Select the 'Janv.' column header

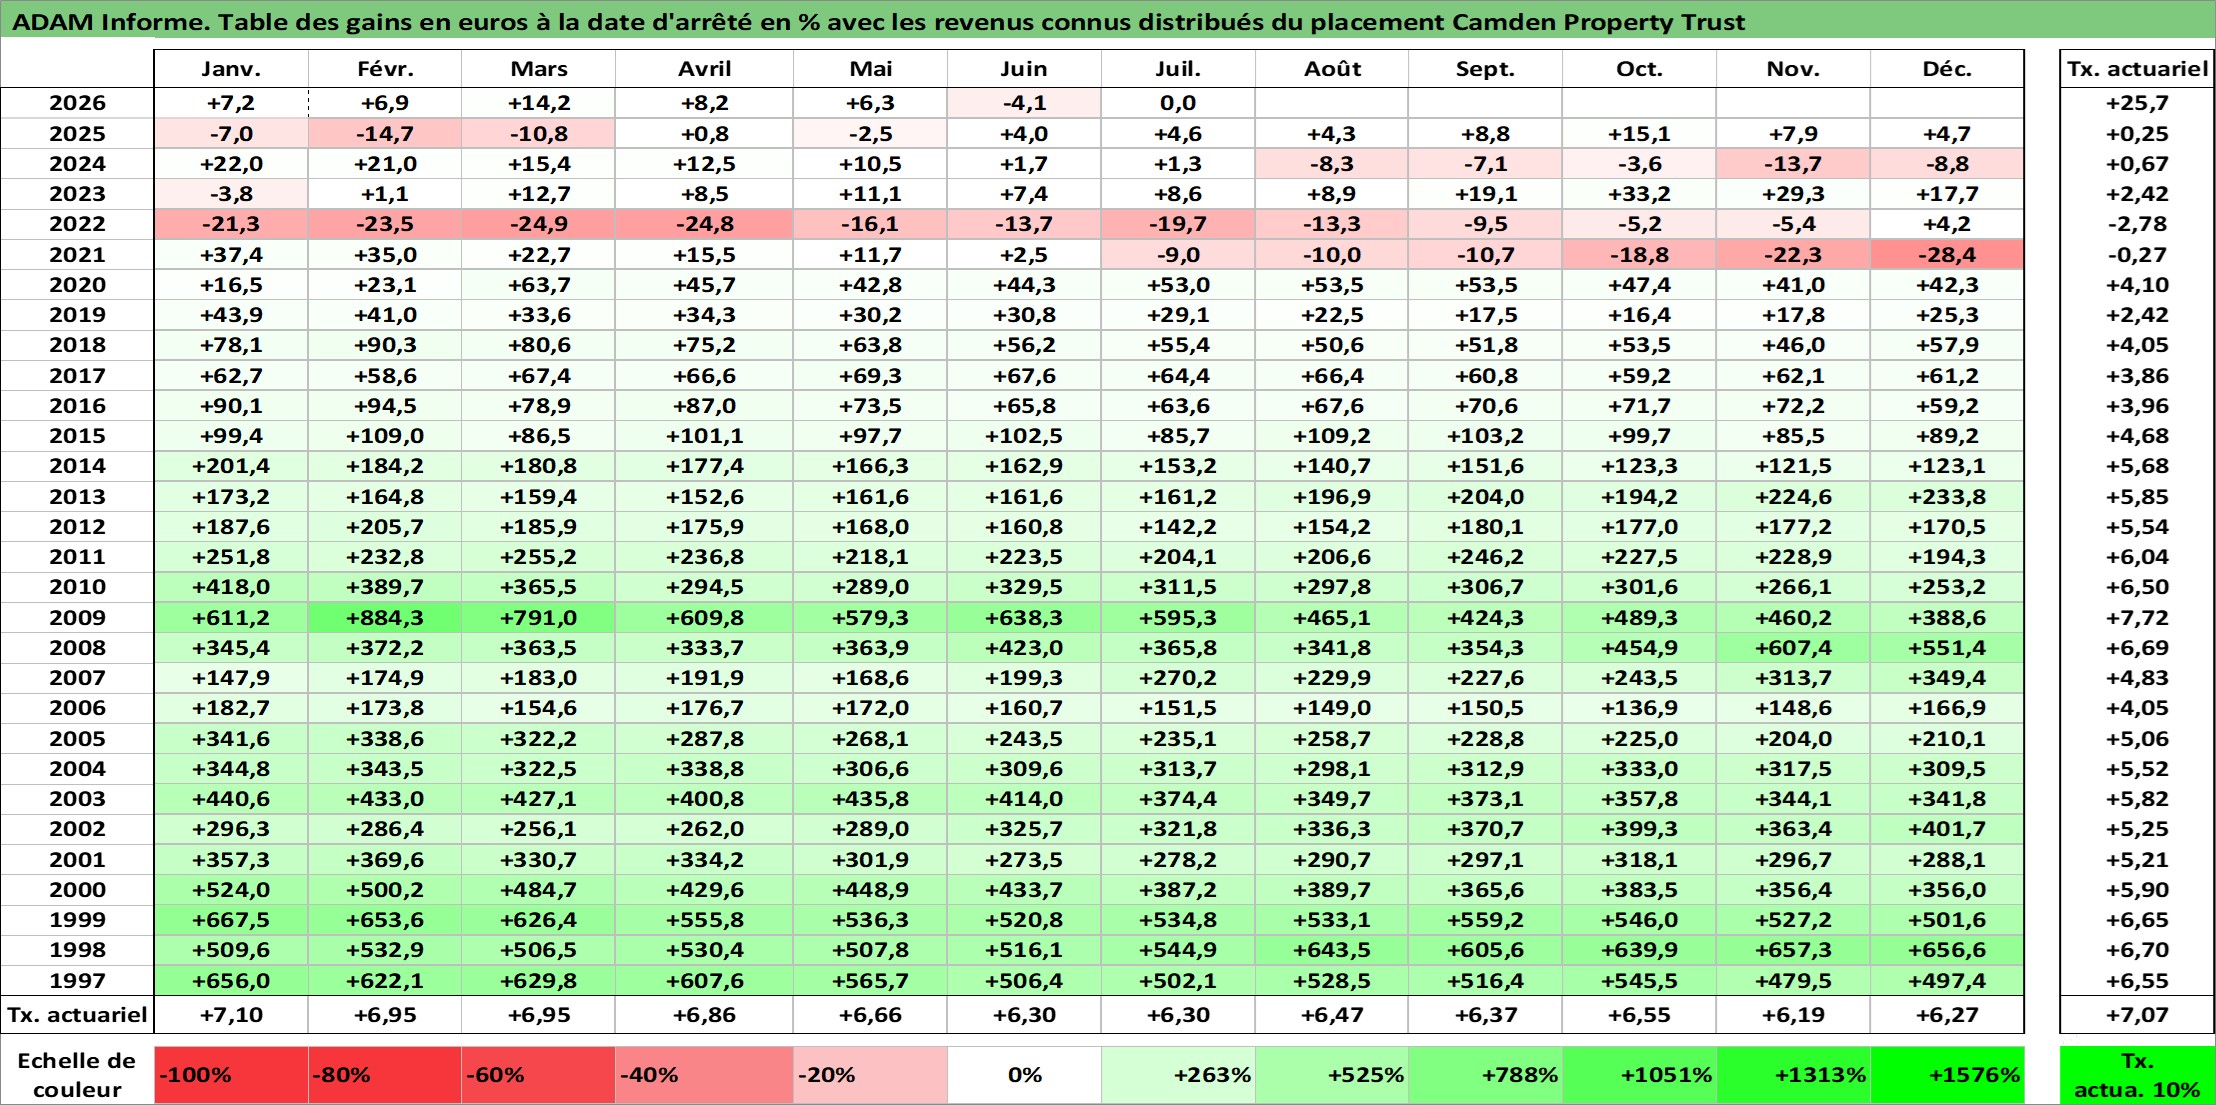coord(231,69)
